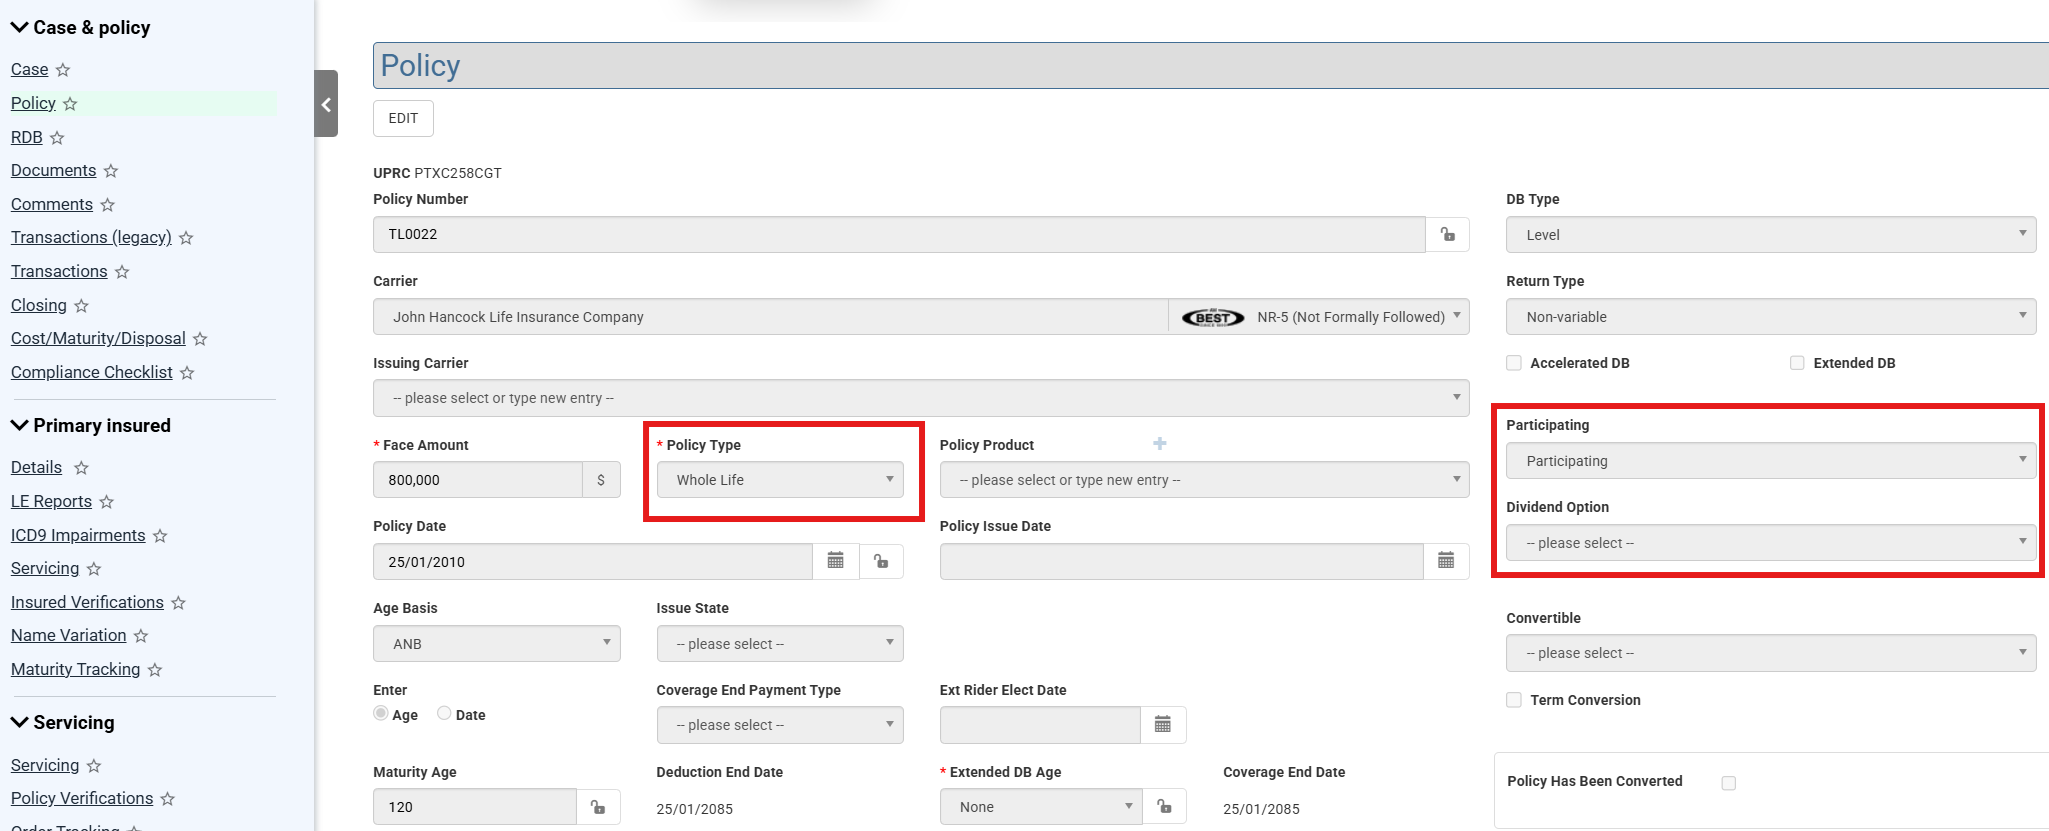Collapse the left sidebar with the arrow handle
Screen dimensions: 2049x831
(x=326, y=104)
